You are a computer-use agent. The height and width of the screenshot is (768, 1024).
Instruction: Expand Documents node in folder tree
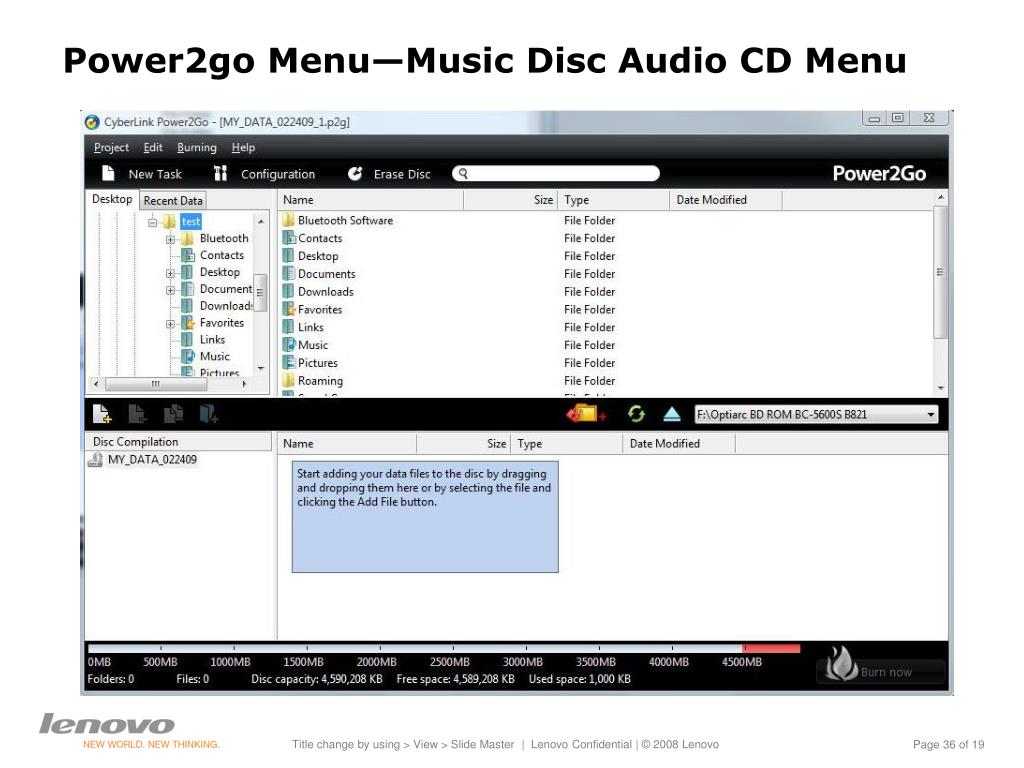click(x=170, y=290)
